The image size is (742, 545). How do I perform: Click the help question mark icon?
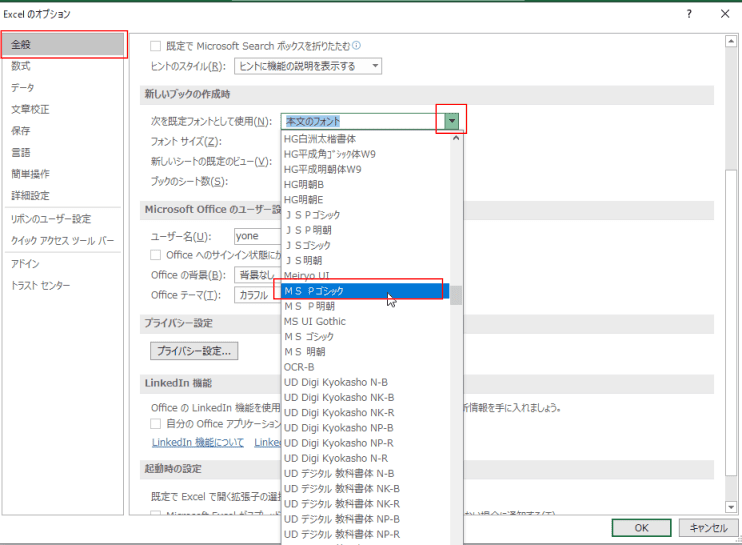pos(689,14)
